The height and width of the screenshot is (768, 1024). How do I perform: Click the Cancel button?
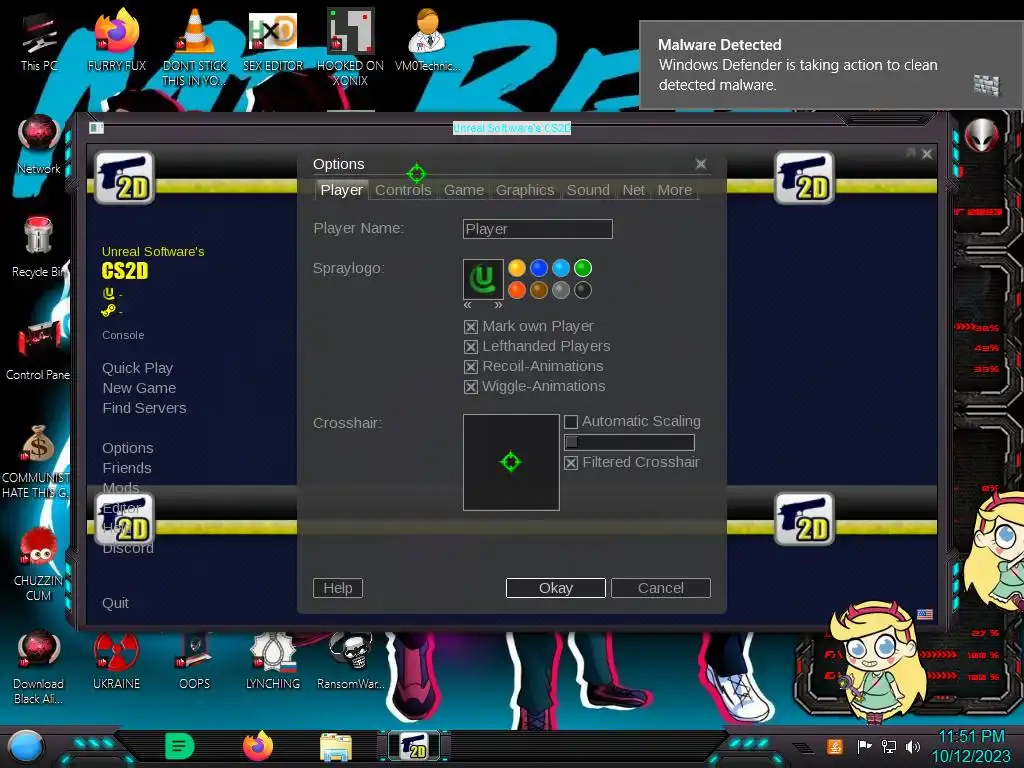pyautogui.click(x=661, y=588)
